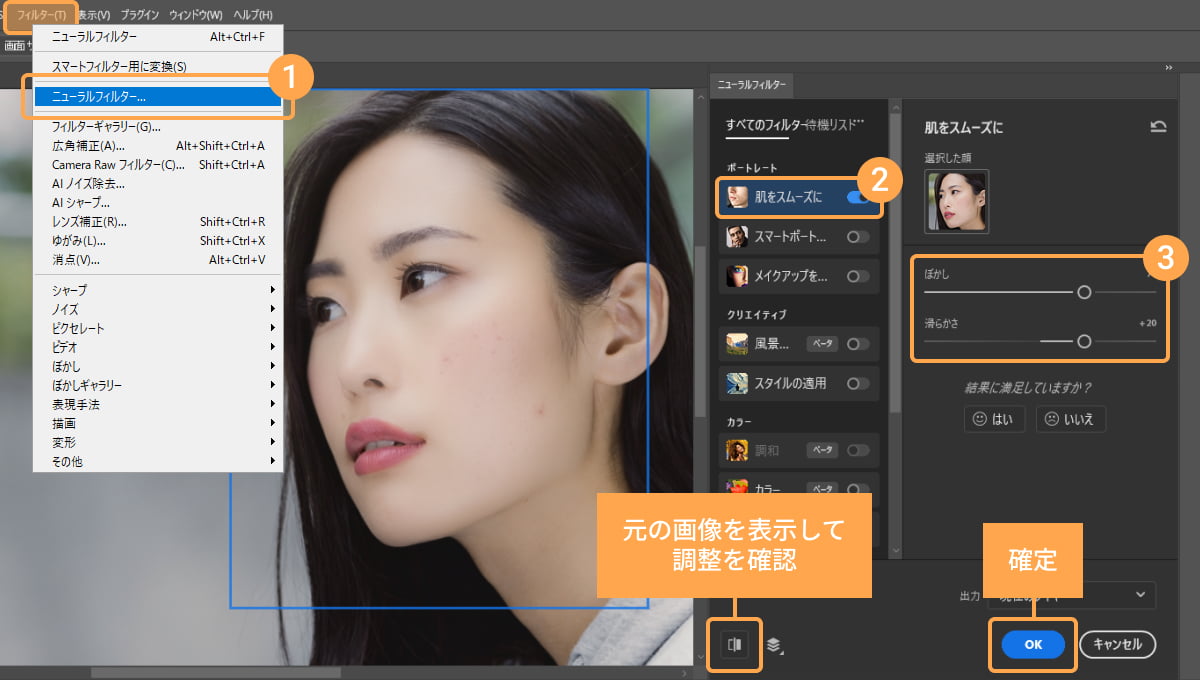Confirm changes with the OK button
This screenshot has width=1200, height=680.
1032,644
